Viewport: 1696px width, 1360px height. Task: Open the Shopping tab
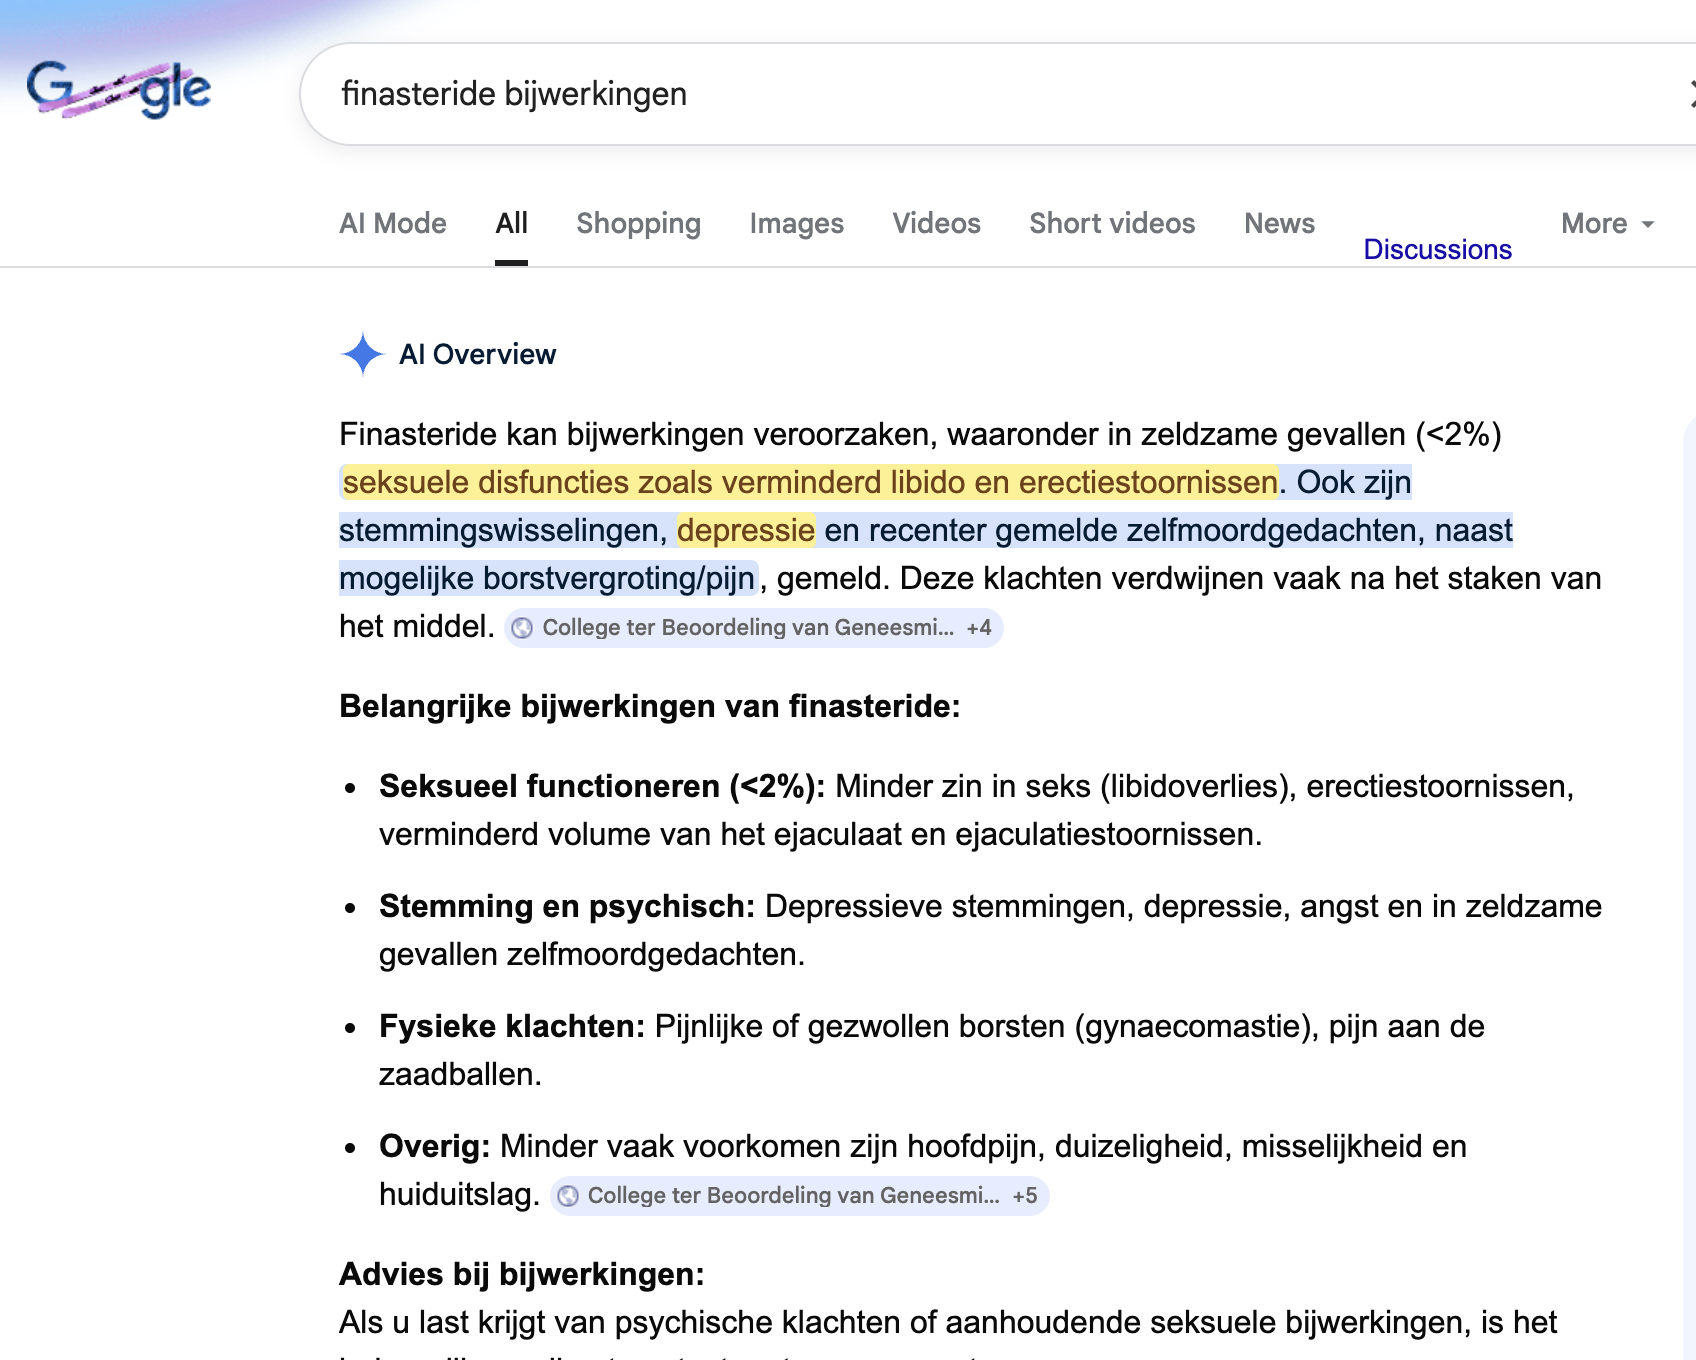click(638, 223)
